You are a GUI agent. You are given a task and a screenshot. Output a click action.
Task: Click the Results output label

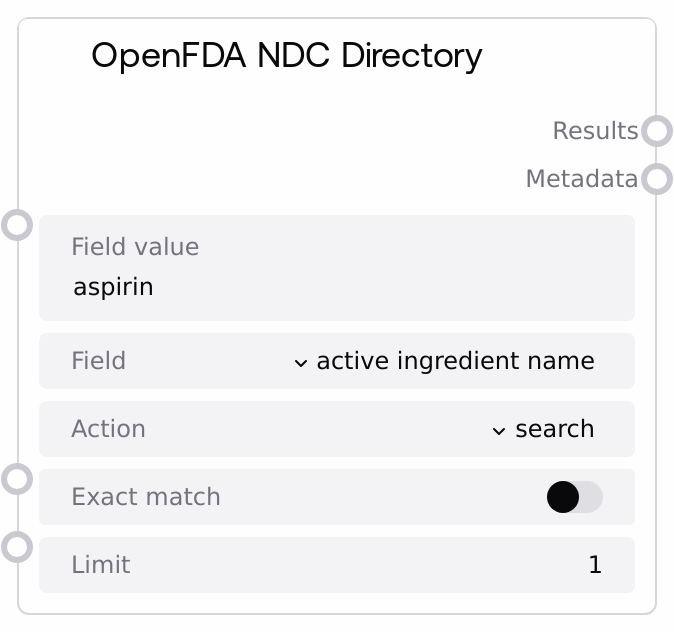pos(595,131)
